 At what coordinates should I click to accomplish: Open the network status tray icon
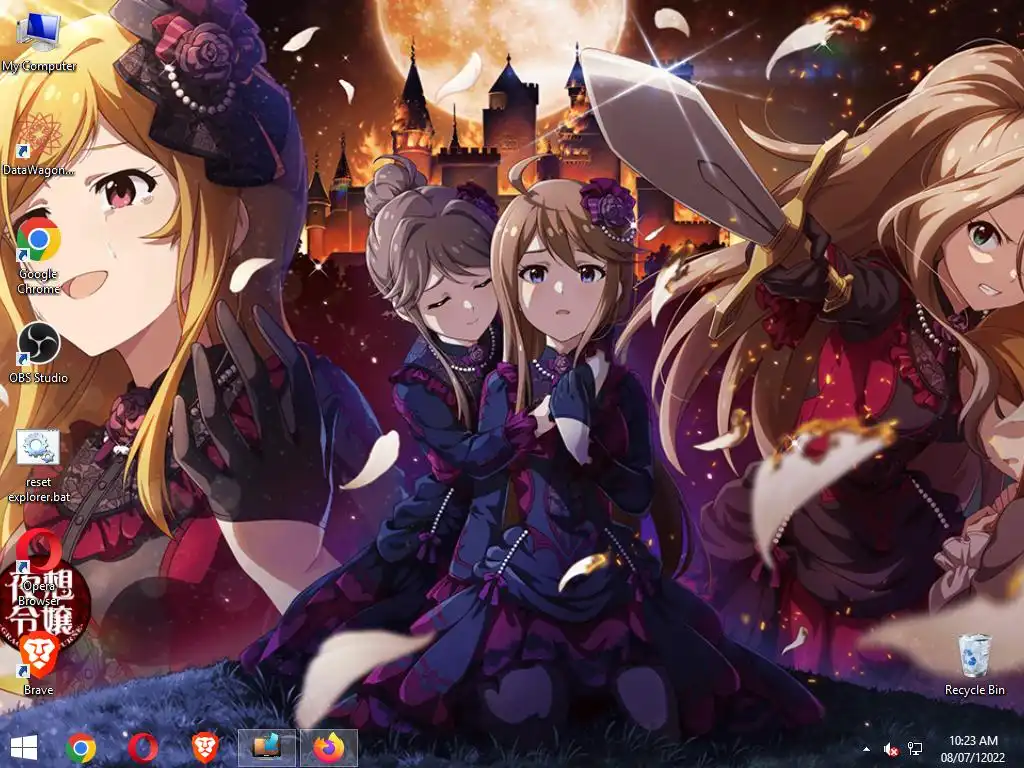coord(915,749)
